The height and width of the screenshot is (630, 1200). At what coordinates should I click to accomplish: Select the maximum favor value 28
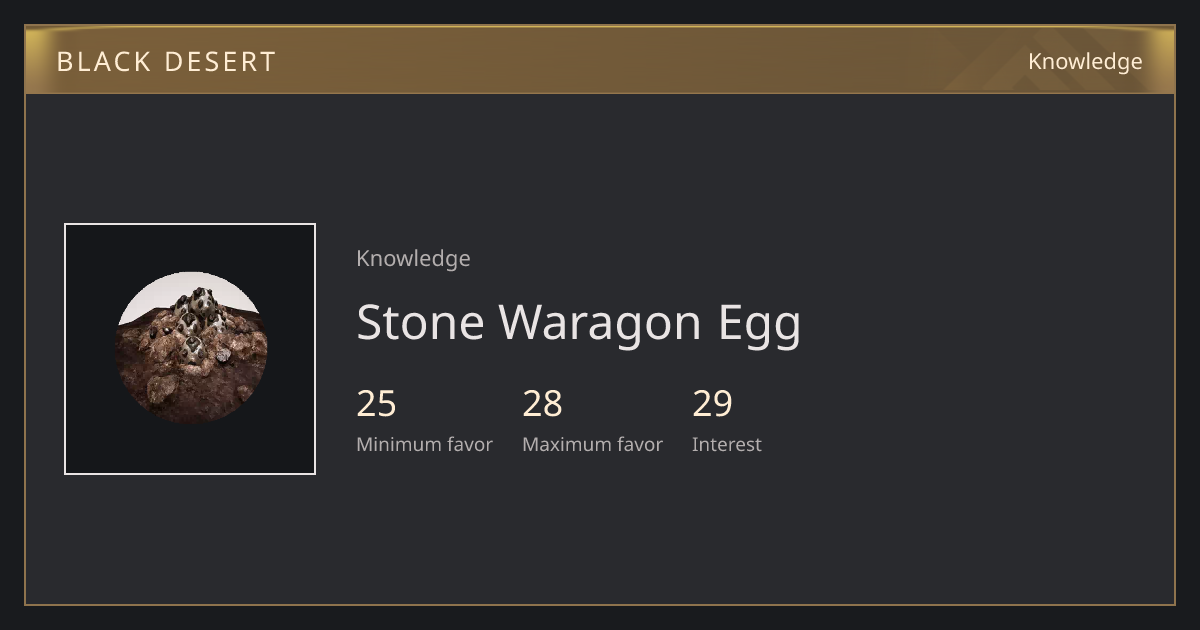pos(543,404)
